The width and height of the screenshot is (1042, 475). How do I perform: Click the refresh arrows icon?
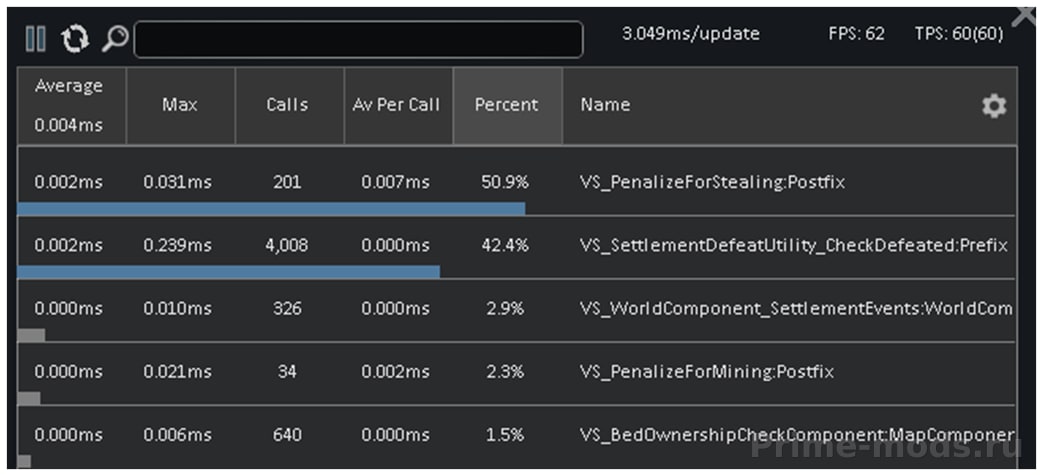75,39
